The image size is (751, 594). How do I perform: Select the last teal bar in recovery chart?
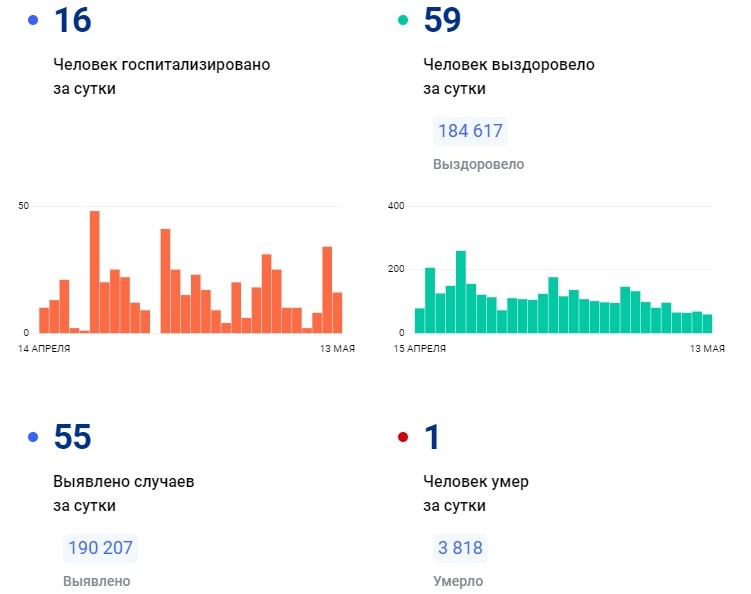707,323
